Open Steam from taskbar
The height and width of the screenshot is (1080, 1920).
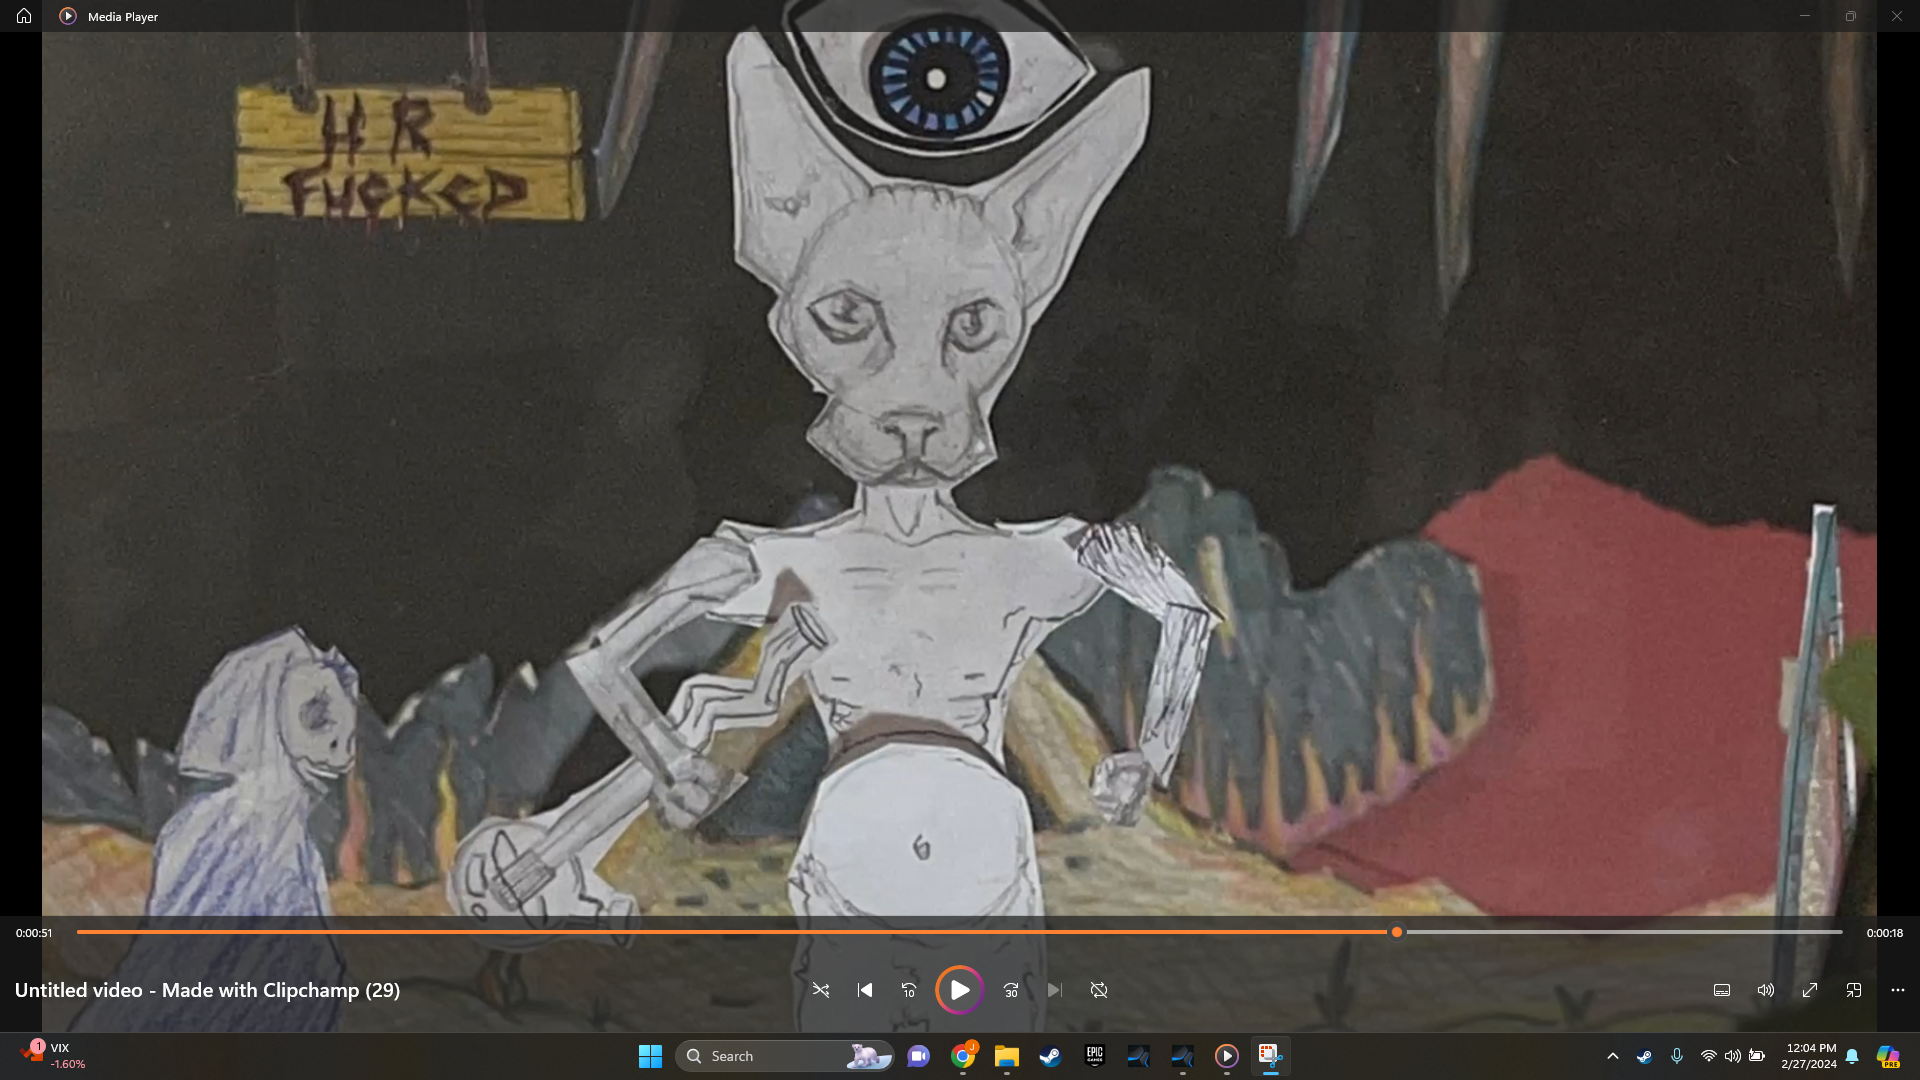coord(1050,1056)
